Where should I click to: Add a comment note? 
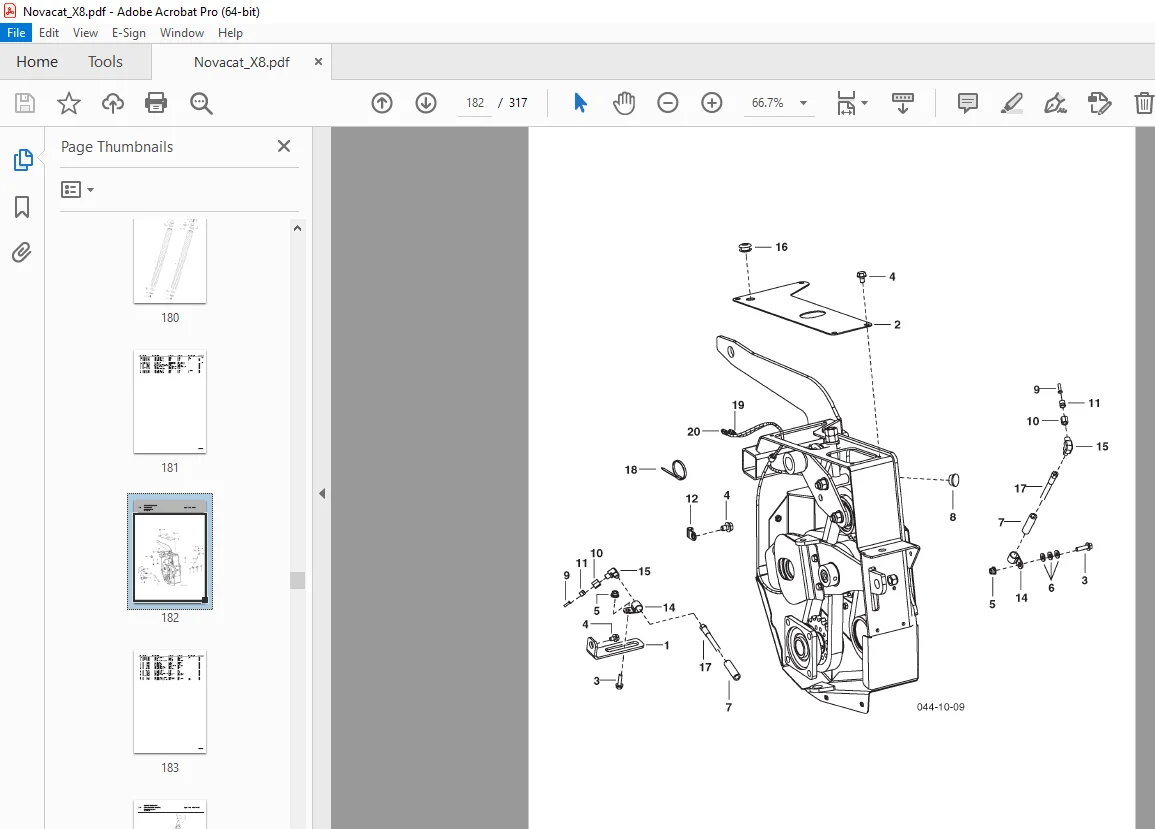(x=967, y=103)
